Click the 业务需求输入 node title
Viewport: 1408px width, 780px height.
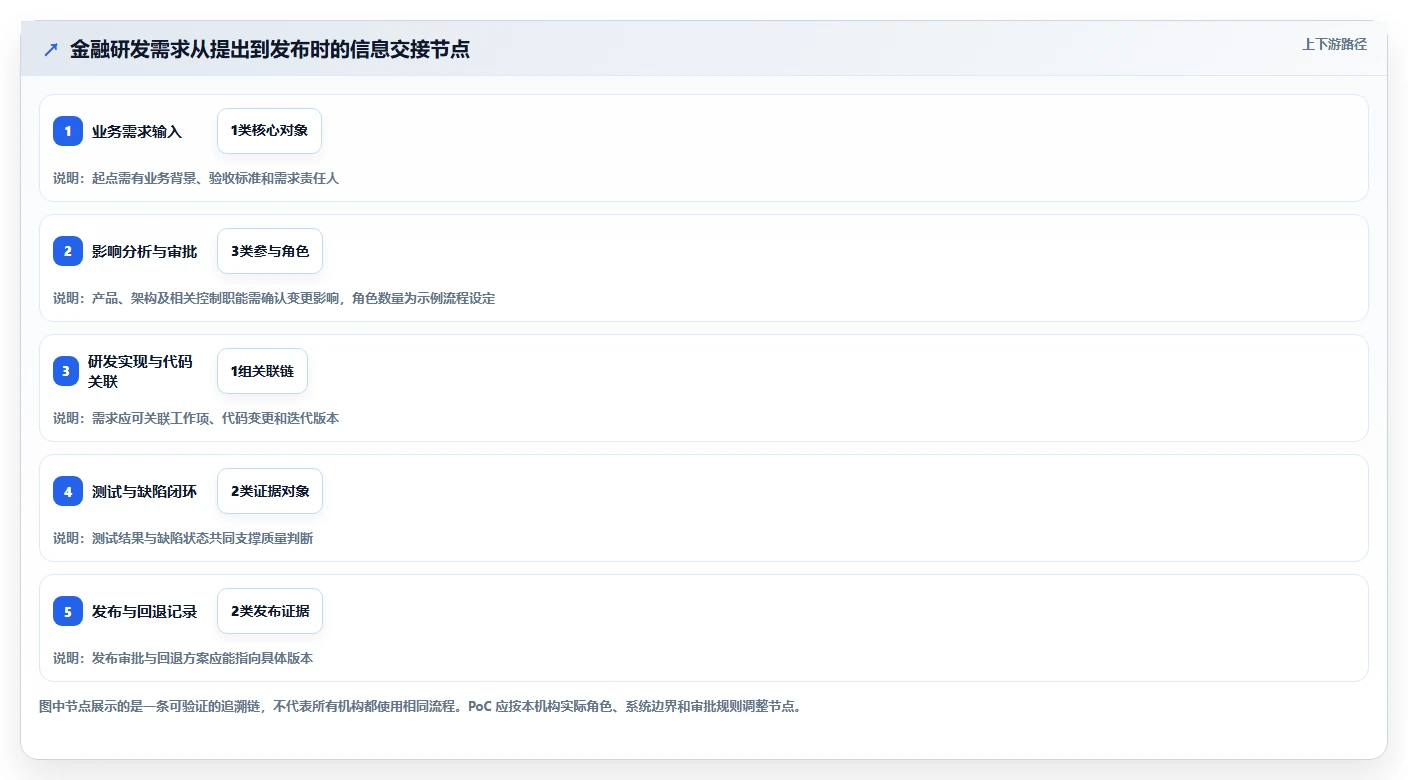coord(137,131)
